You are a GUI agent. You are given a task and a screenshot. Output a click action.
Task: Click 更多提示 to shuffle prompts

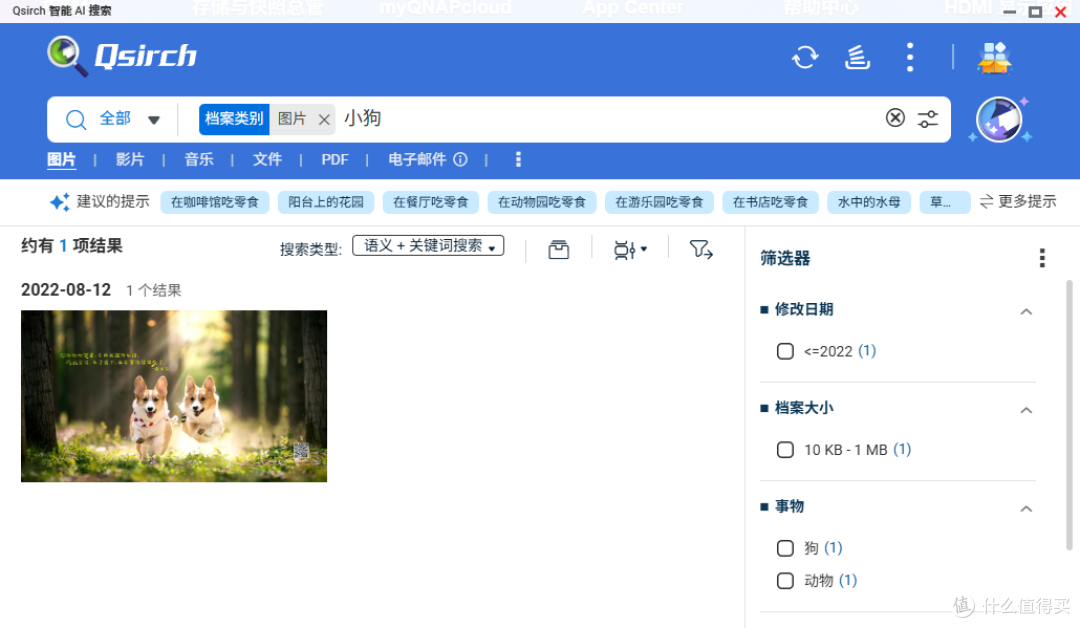tap(1018, 202)
